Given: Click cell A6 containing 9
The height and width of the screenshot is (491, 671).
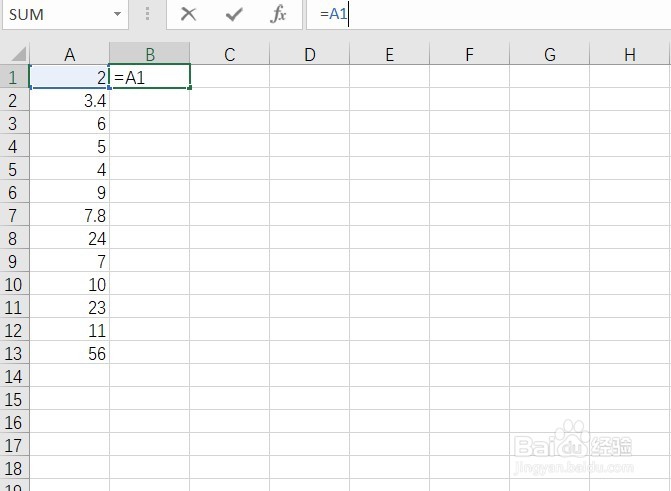Looking at the screenshot, I should tap(69, 193).
